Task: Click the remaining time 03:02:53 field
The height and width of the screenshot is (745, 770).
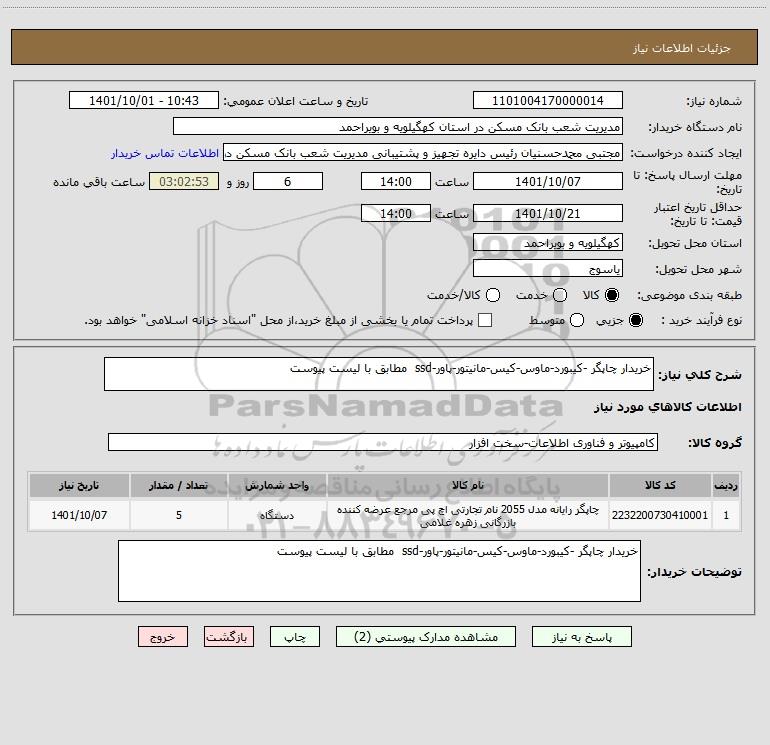Action: [184, 181]
